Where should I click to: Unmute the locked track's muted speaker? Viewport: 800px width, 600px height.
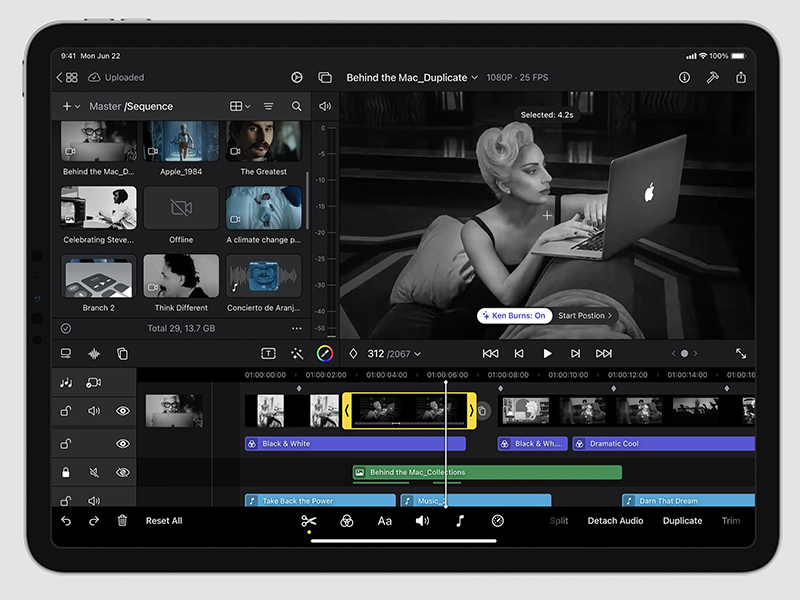[94, 472]
